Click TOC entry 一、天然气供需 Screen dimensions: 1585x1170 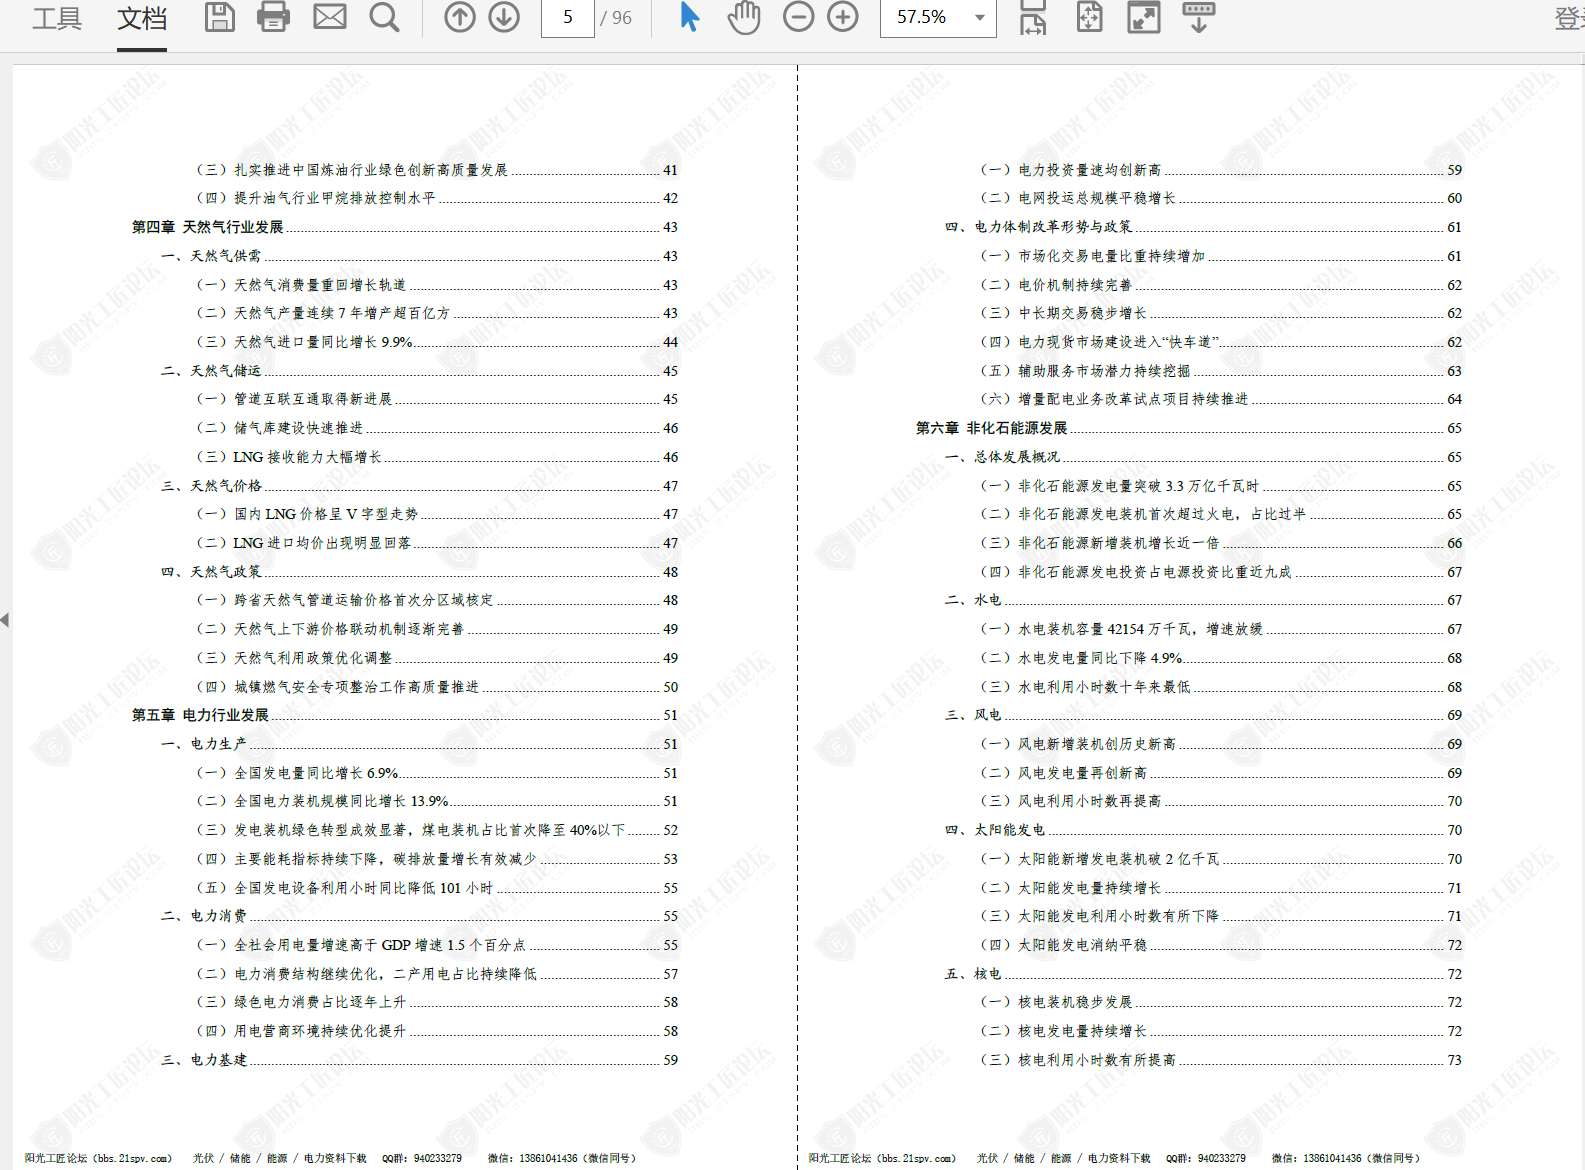tap(419, 256)
